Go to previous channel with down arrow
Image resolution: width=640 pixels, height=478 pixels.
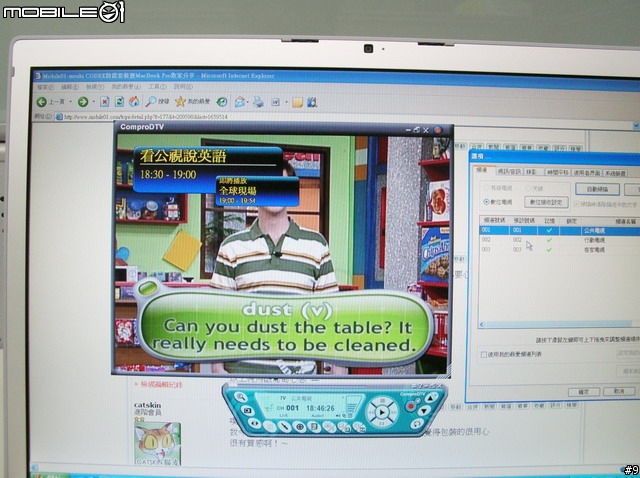click(x=424, y=411)
